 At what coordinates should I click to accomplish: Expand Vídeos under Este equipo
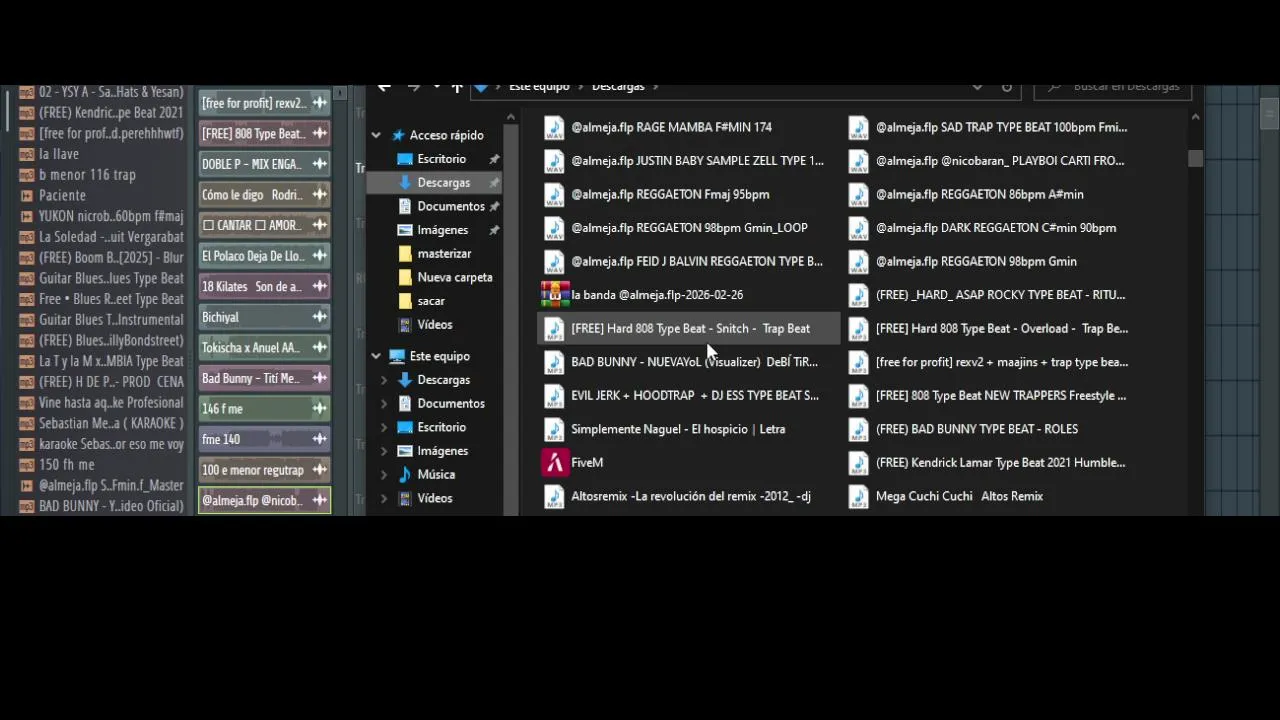click(x=384, y=498)
